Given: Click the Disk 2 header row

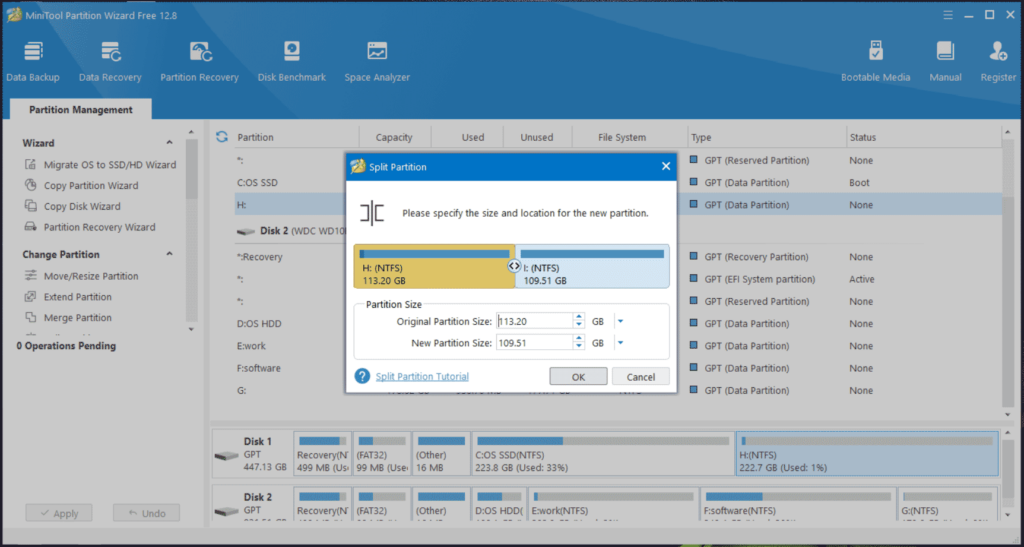Looking at the screenshot, I should click(617, 231).
